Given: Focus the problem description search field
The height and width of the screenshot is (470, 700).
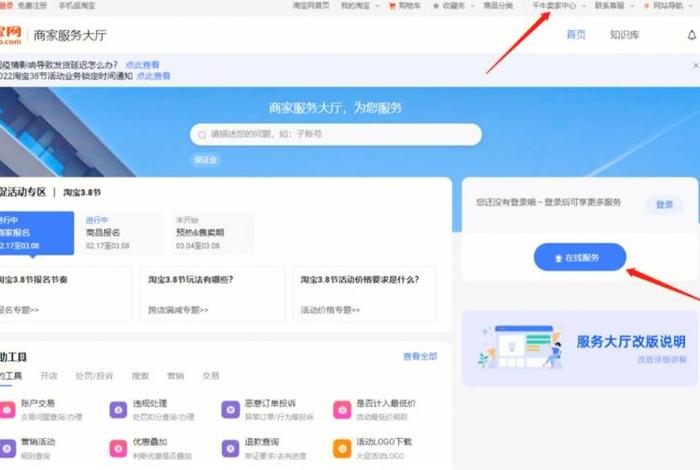Looking at the screenshot, I should (x=336, y=134).
